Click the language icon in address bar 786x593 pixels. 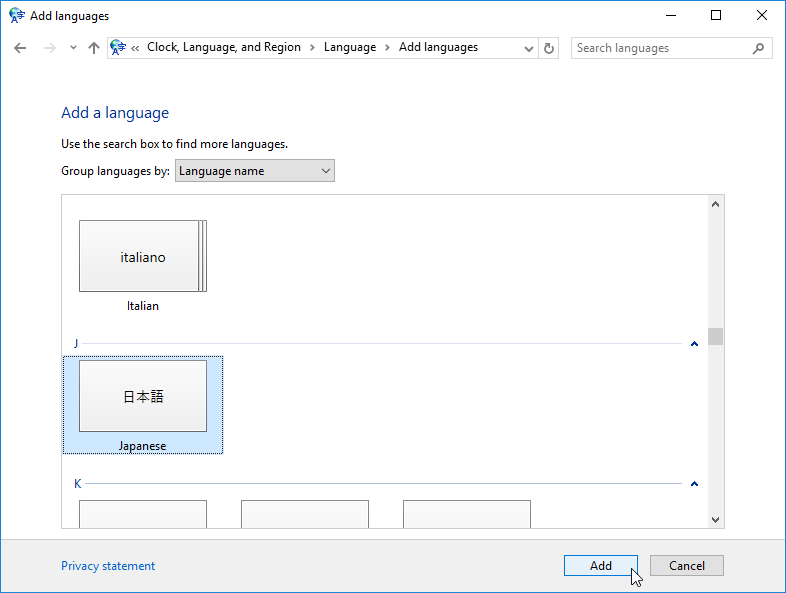[119, 48]
